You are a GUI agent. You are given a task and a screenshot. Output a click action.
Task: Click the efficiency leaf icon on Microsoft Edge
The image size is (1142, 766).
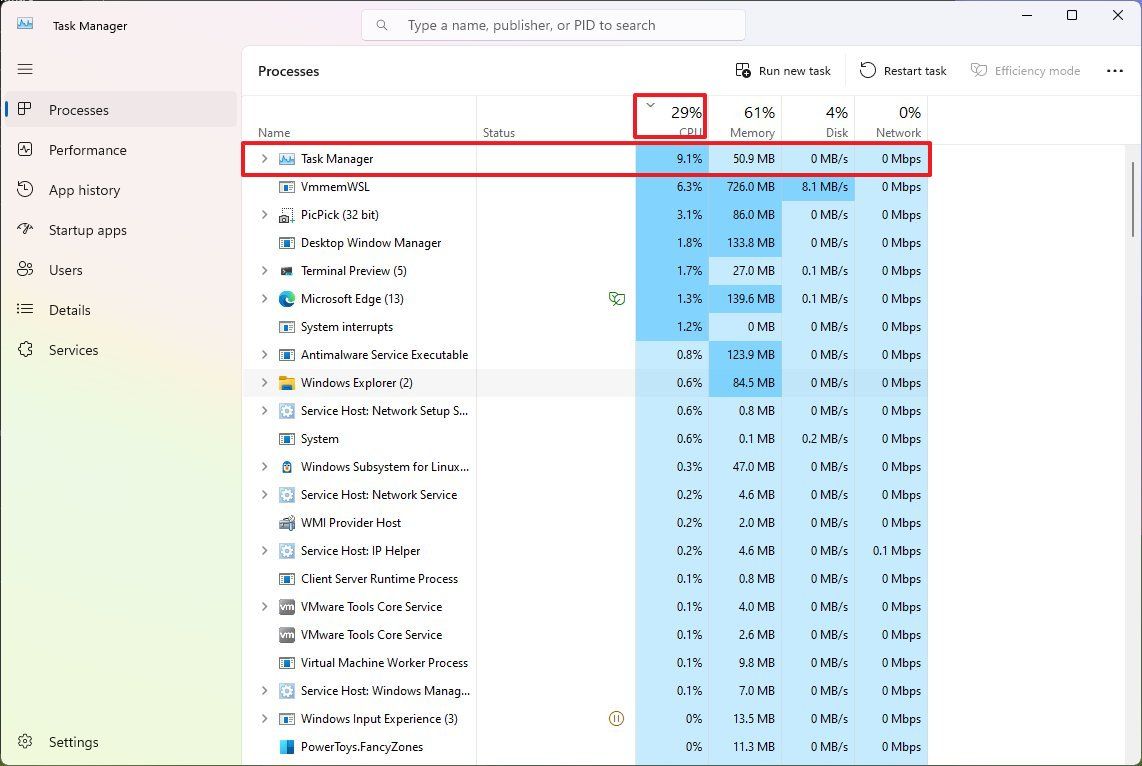click(618, 298)
